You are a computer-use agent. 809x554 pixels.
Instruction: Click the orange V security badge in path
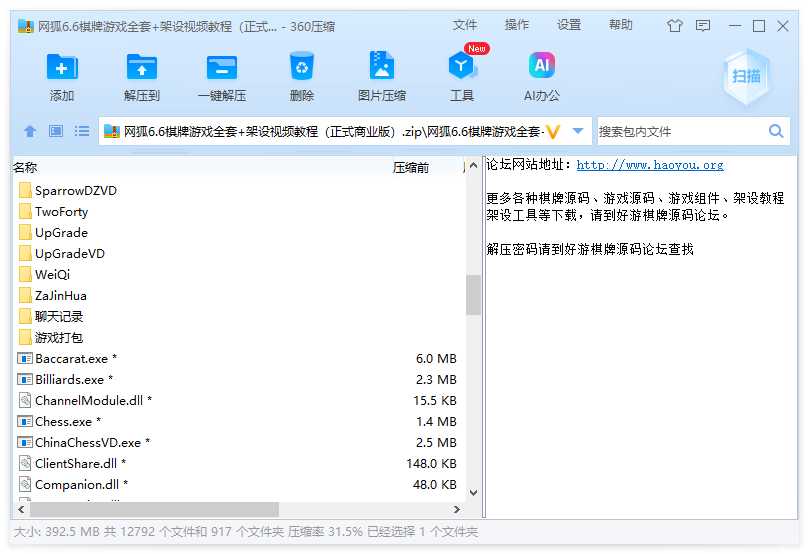(x=553, y=132)
